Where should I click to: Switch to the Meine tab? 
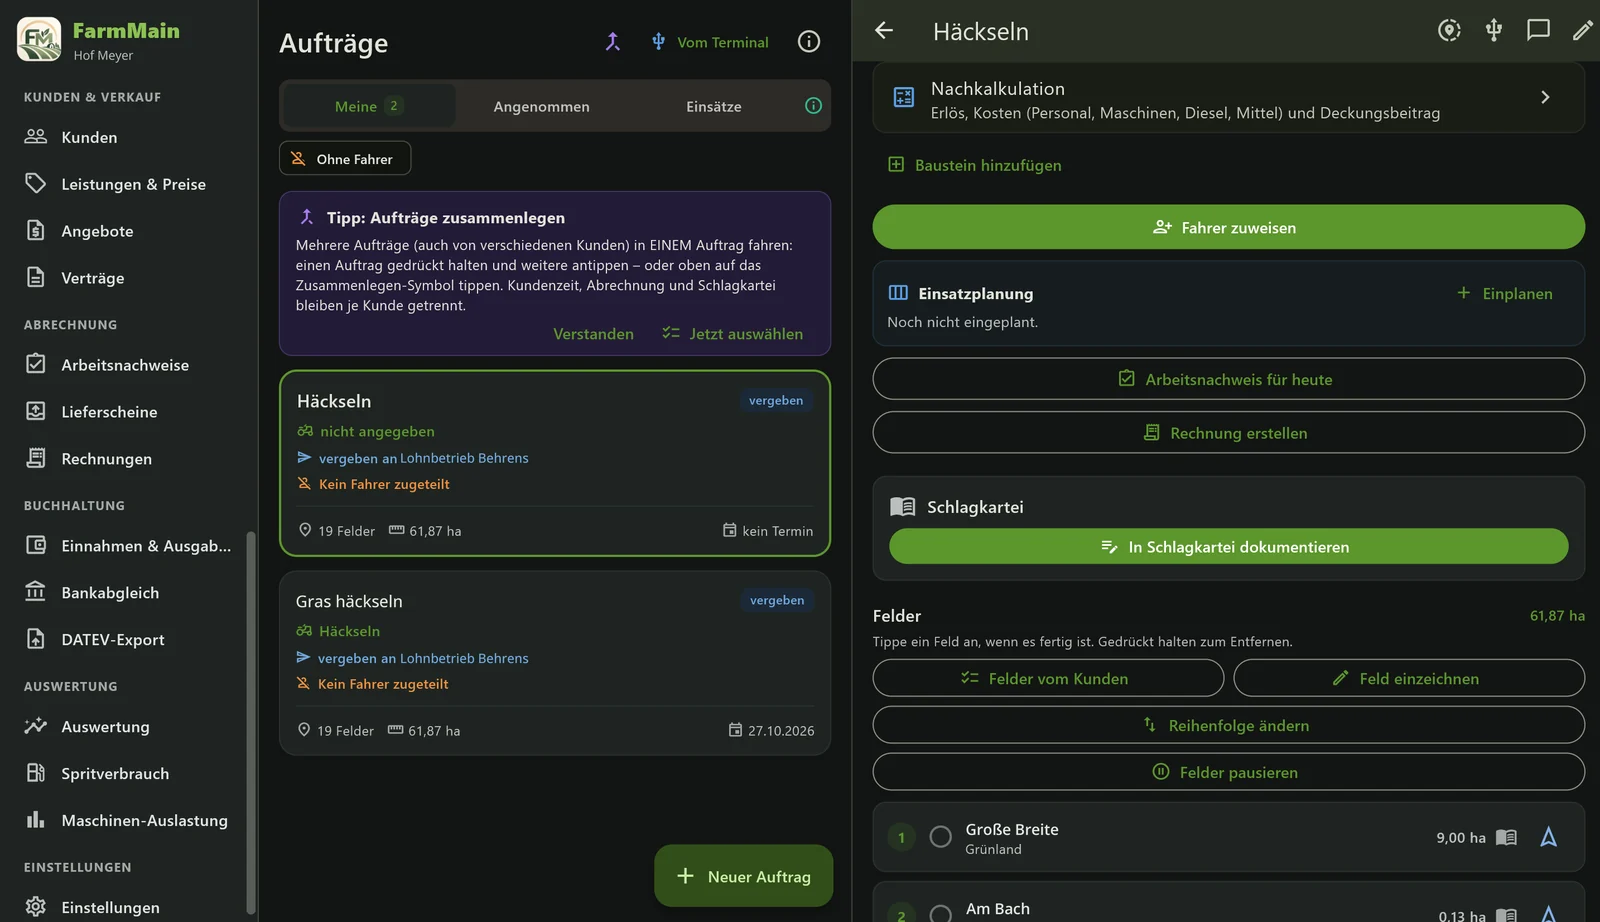pyautogui.click(x=368, y=106)
